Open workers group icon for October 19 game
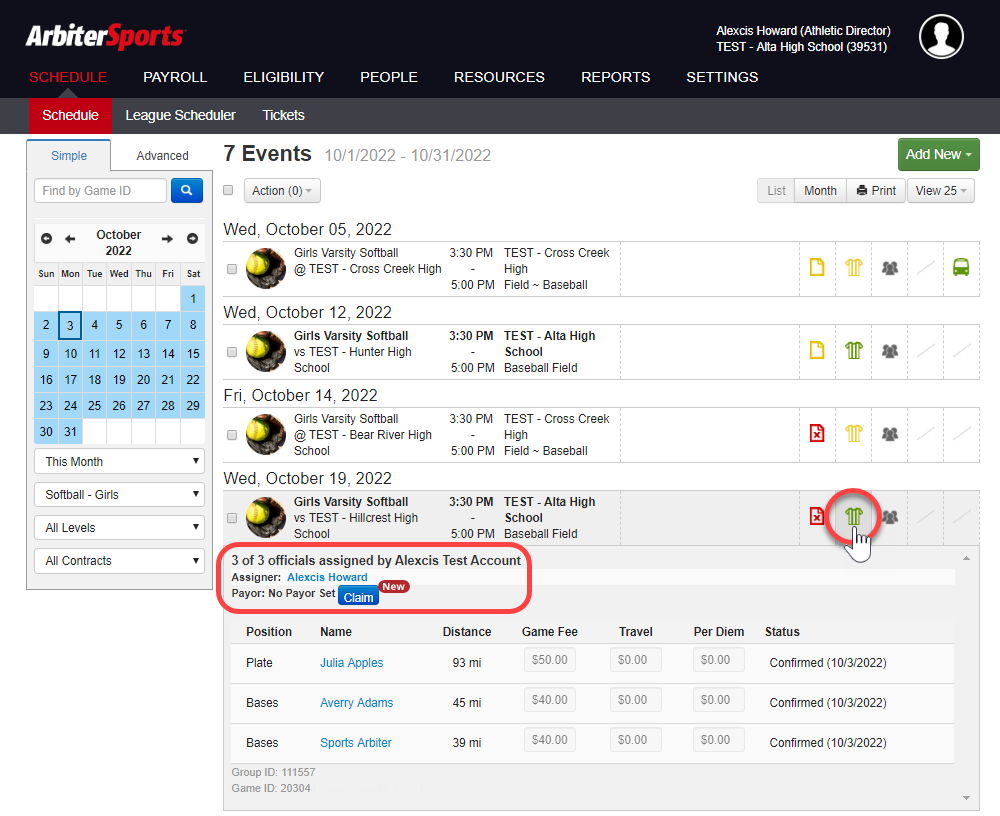 click(x=890, y=517)
